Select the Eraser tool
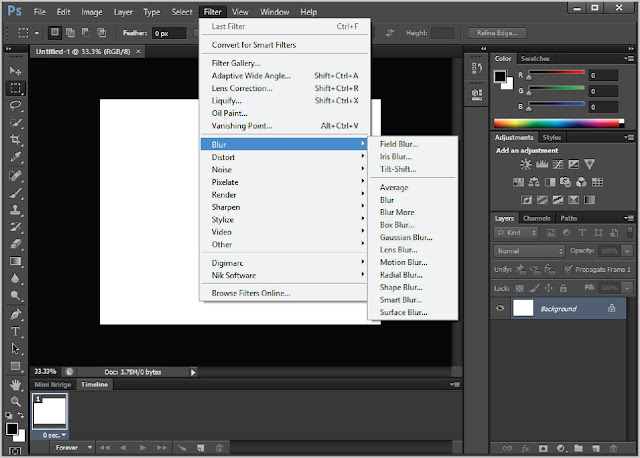Screen dimensions: 640x458 point(15,244)
